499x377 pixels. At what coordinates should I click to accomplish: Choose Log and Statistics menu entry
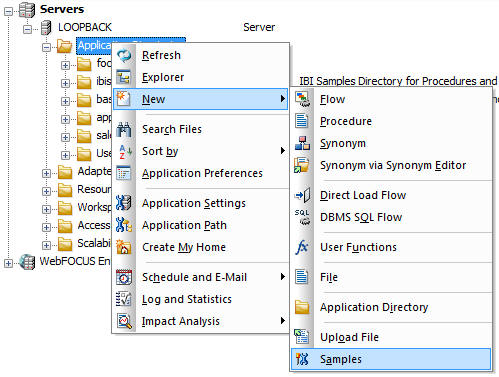[x=200, y=299]
